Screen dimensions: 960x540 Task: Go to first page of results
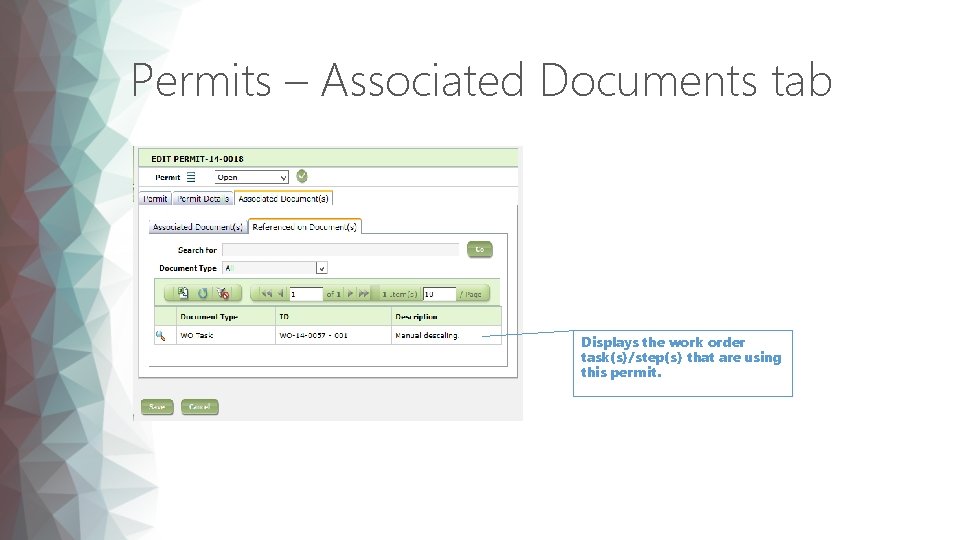pos(266,293)
